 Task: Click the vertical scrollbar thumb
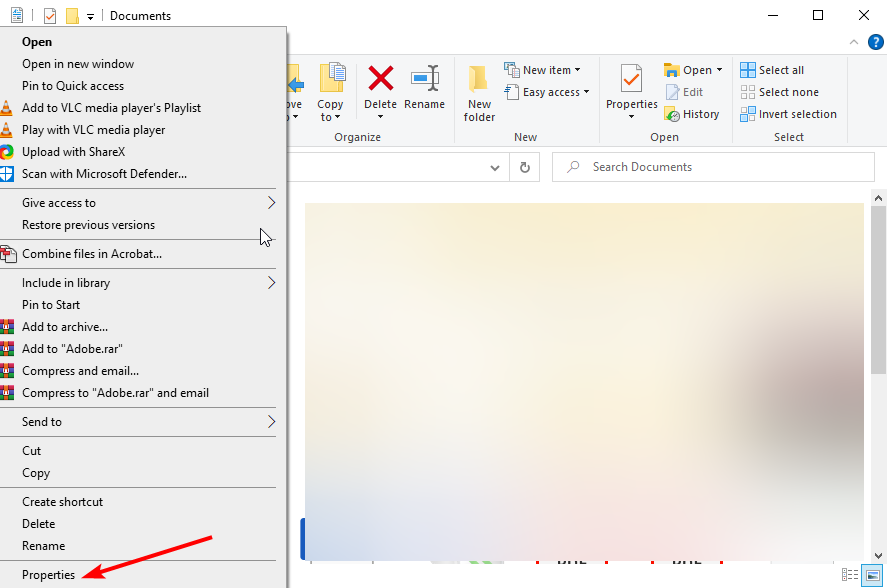coord(878,290)
